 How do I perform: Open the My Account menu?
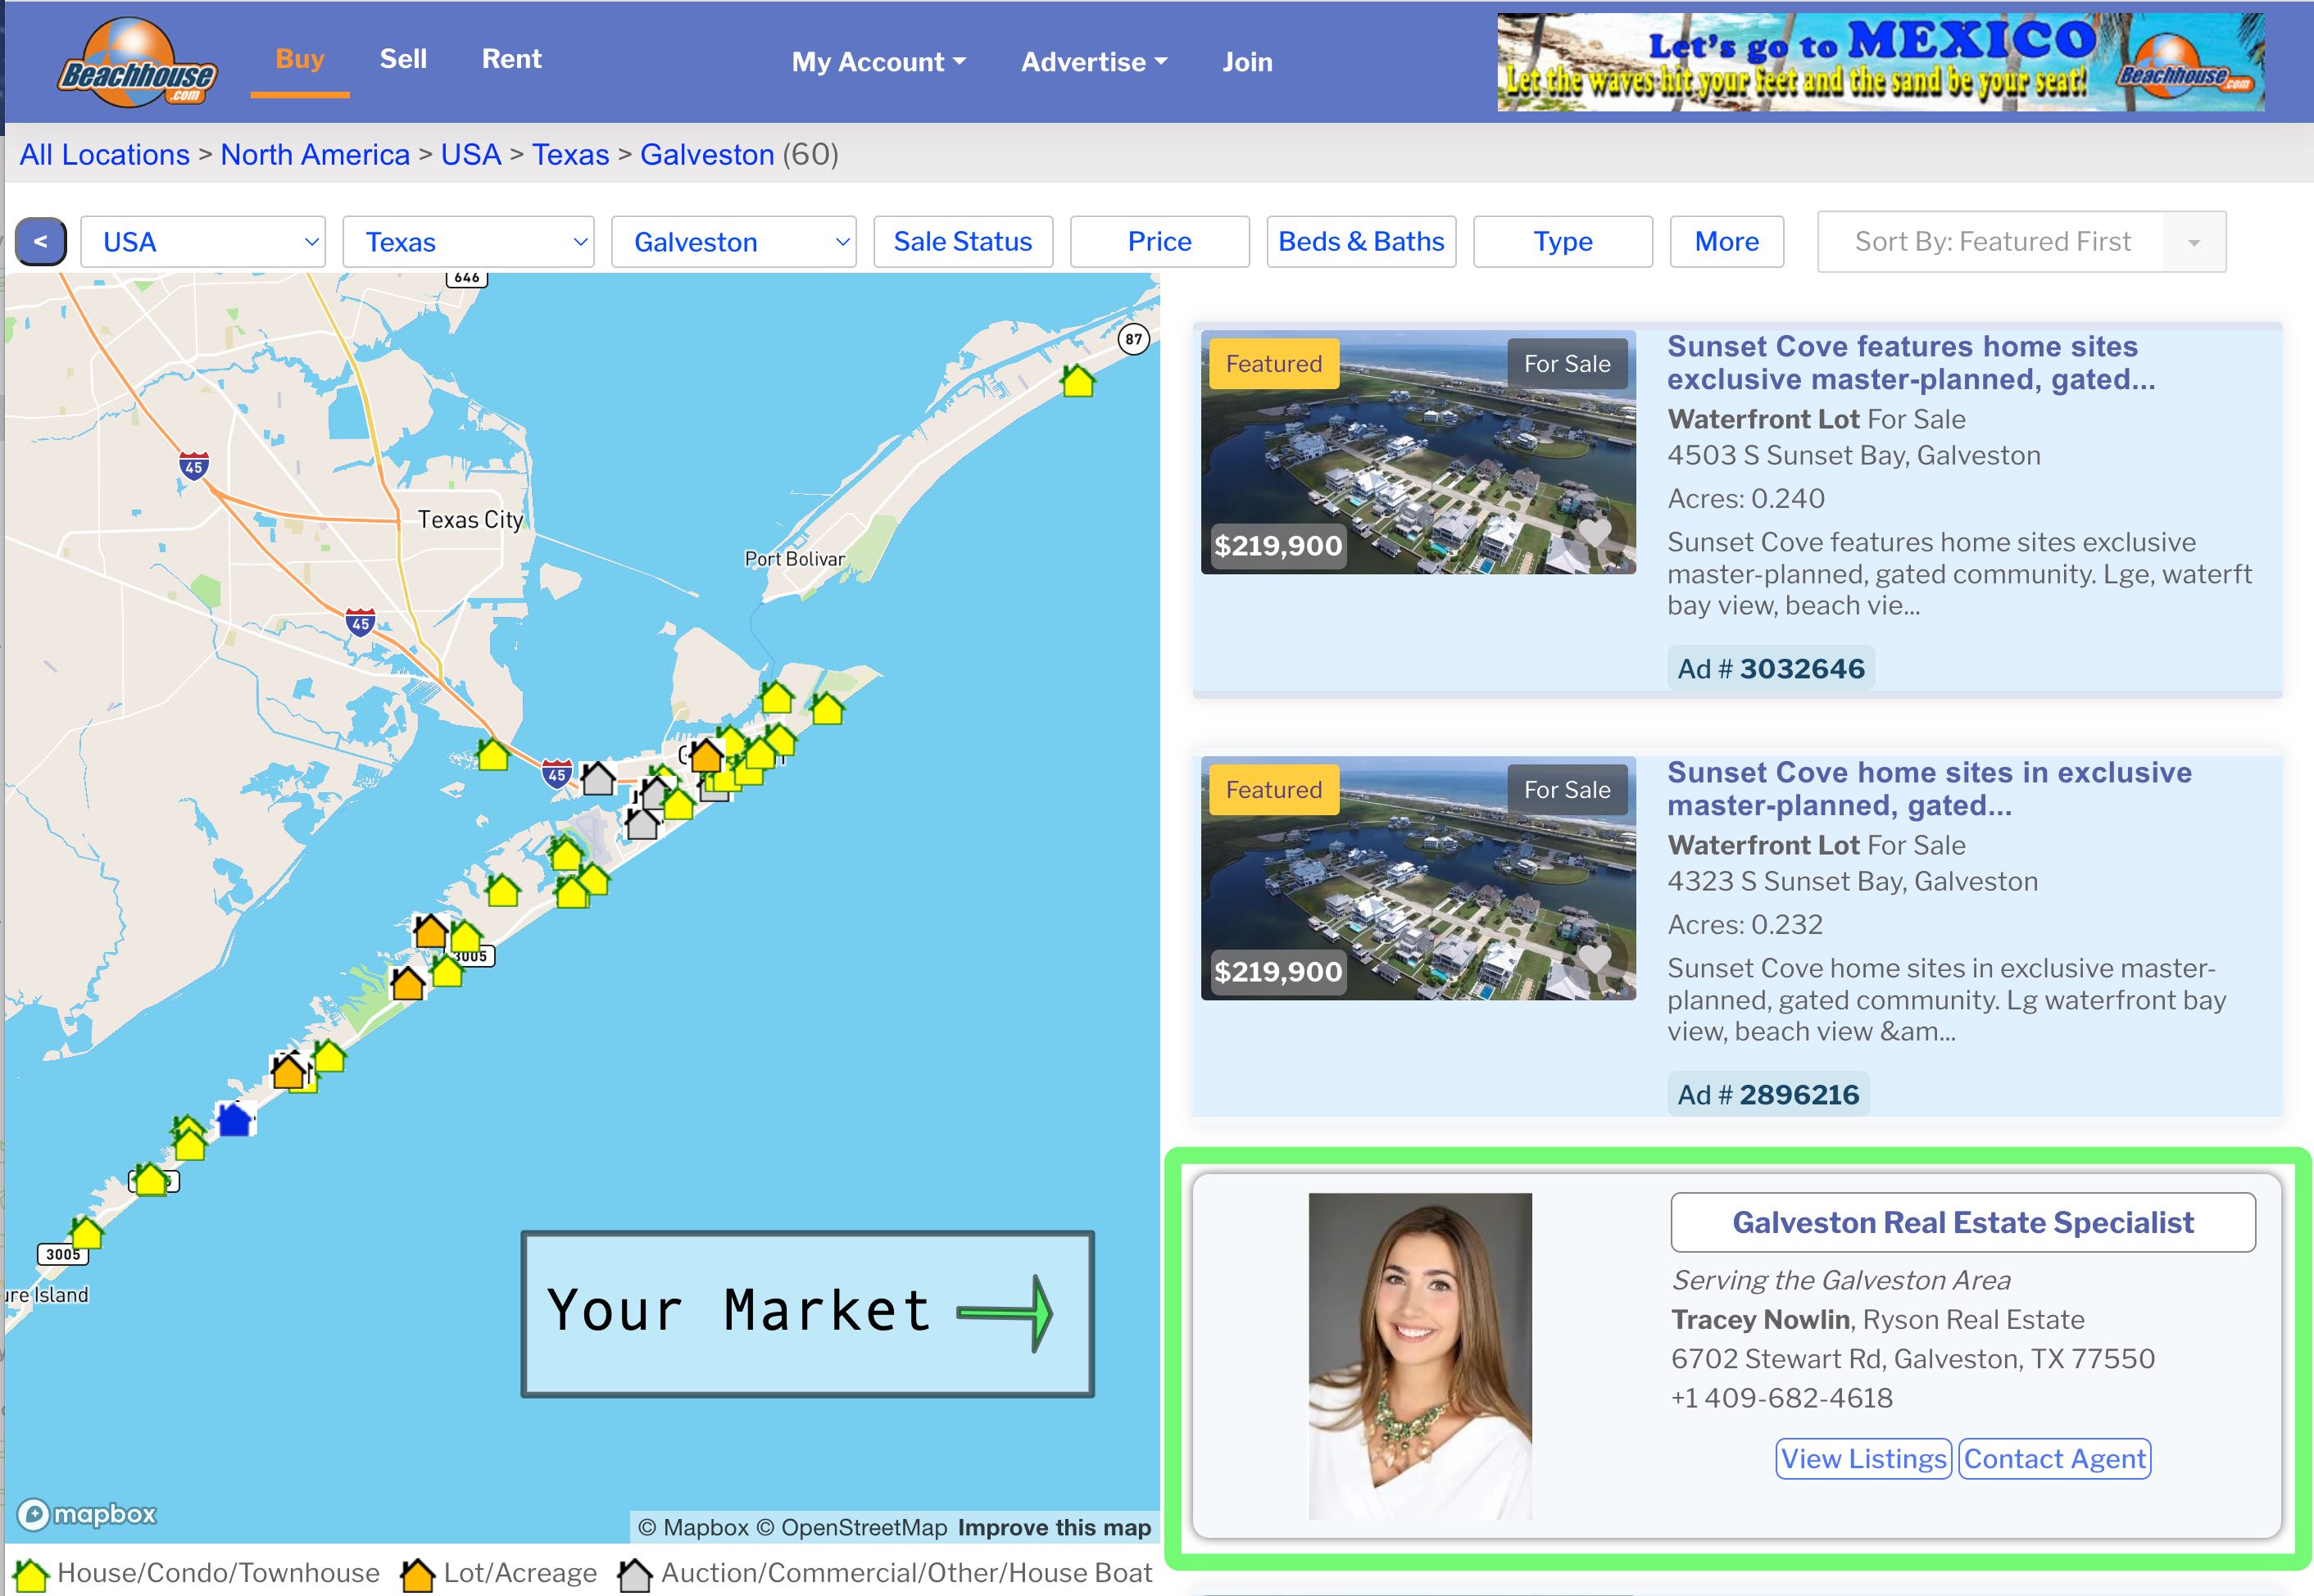[878, 62]
